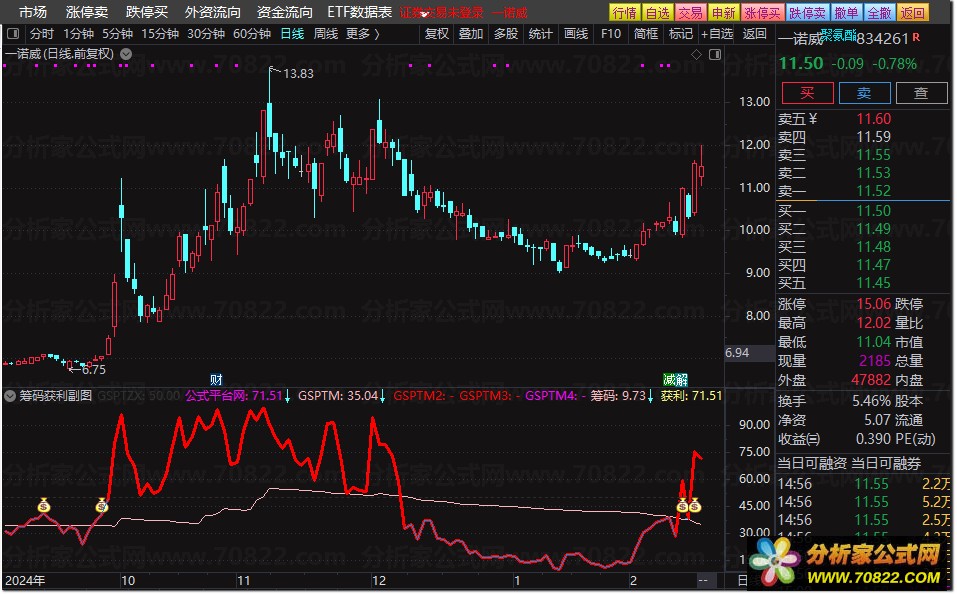The width and height of the screenshot is (957, 594).
Task: Click the yellow 行情 button
Action: (x=624, y=13)
